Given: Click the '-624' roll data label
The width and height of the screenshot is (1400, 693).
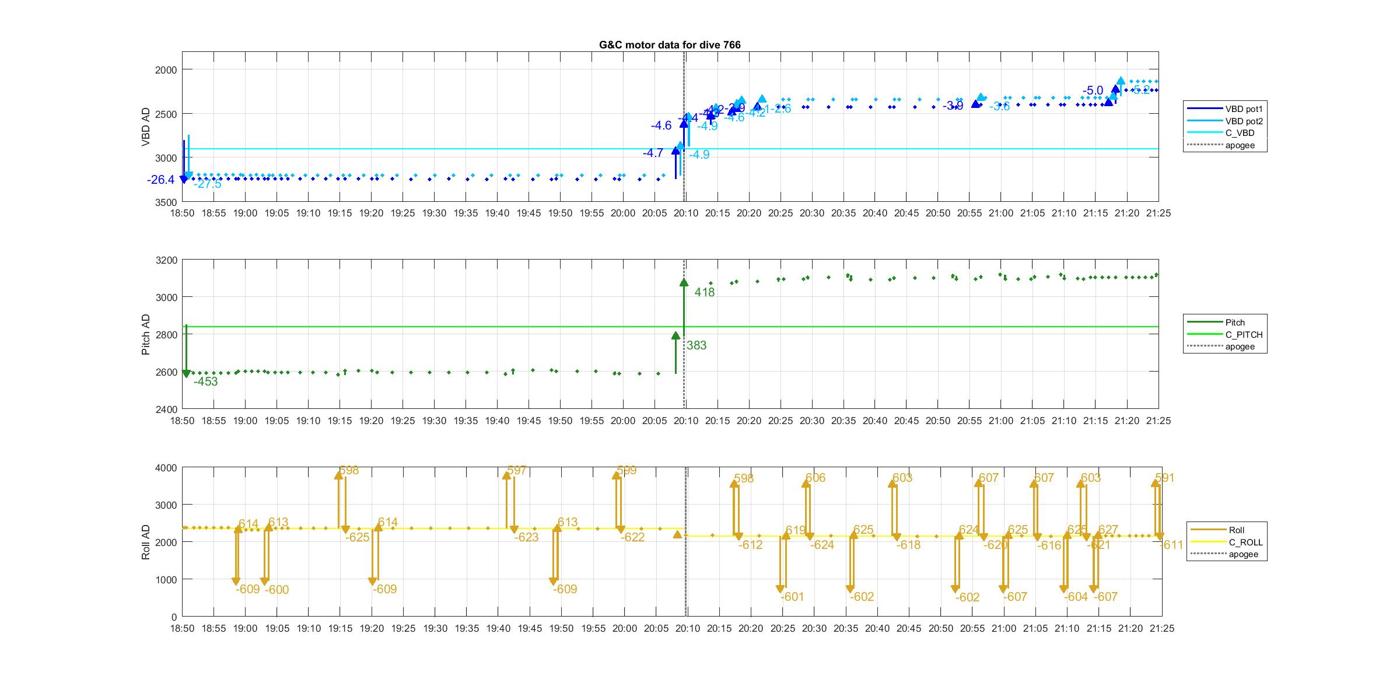Looking at the screenshot, I should [x=822, y=545].
